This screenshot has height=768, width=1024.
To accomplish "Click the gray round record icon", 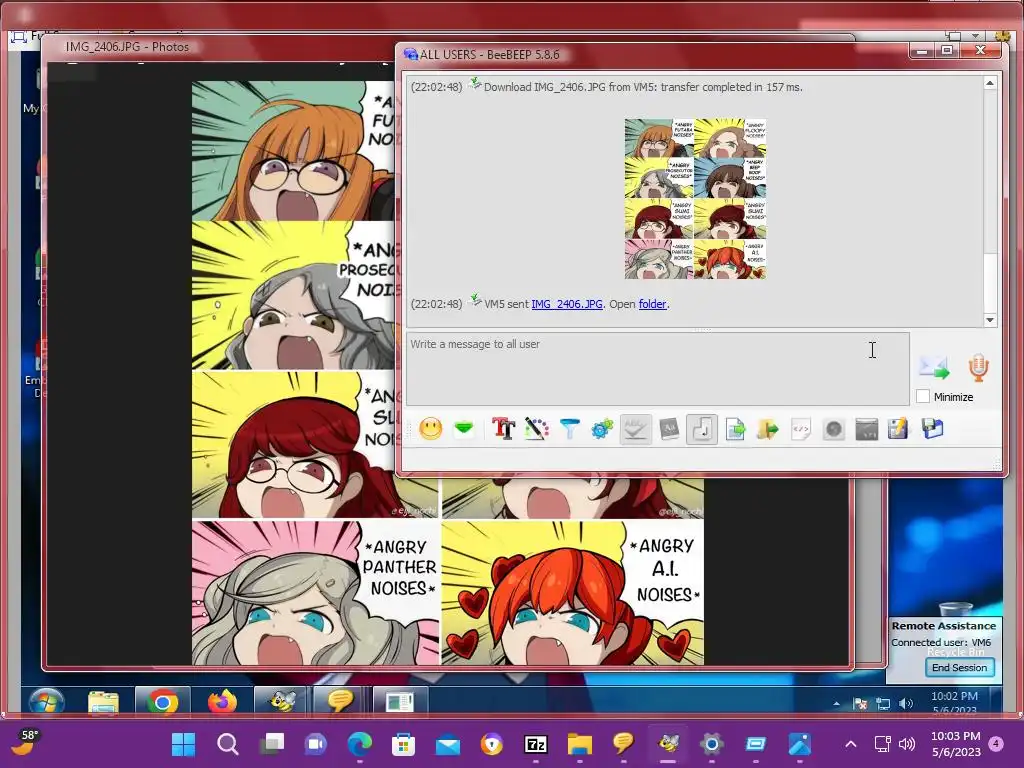I will pyautogui.click(x=833, y=429).
